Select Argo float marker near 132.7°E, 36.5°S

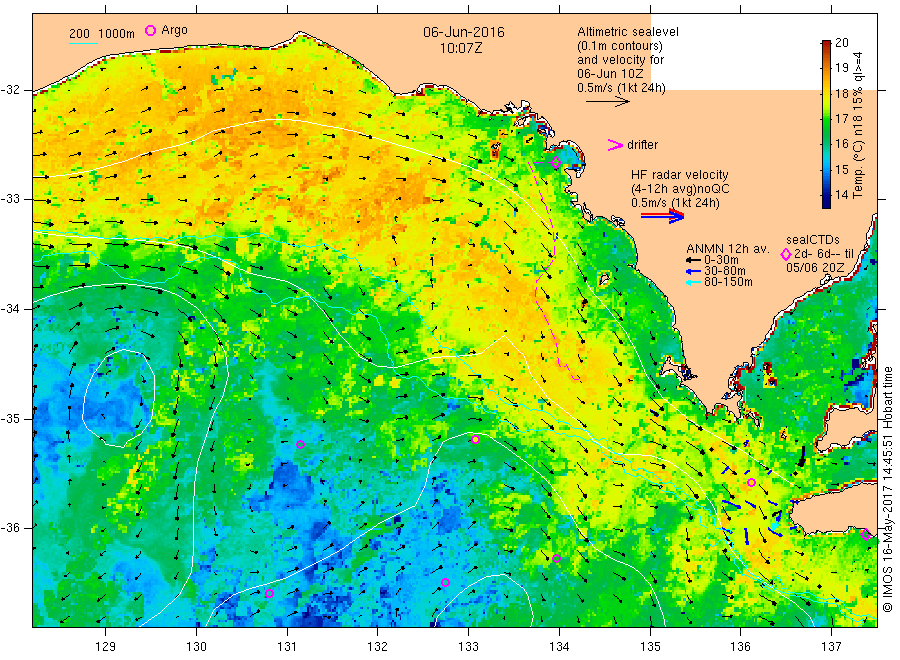pos(445,583)
